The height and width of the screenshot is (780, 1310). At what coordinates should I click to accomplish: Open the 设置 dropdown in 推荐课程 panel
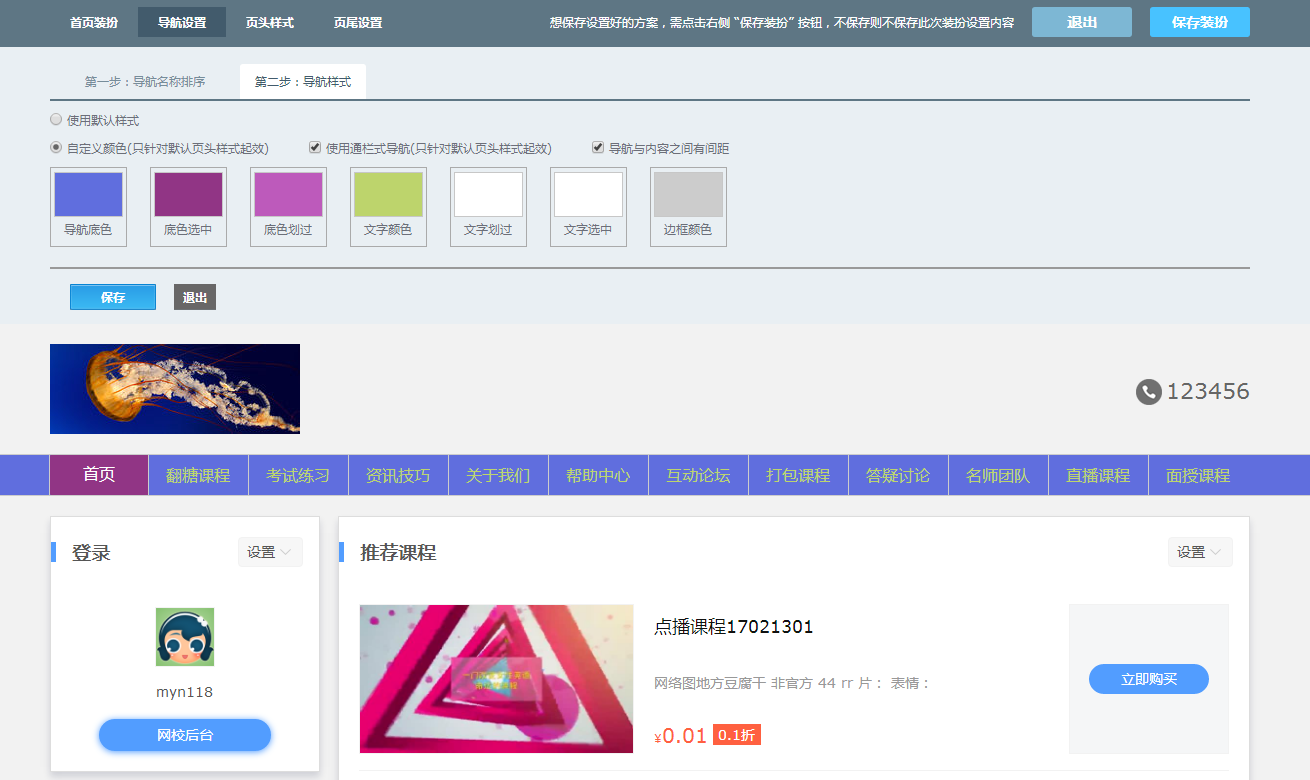[x=1200, y=552]
